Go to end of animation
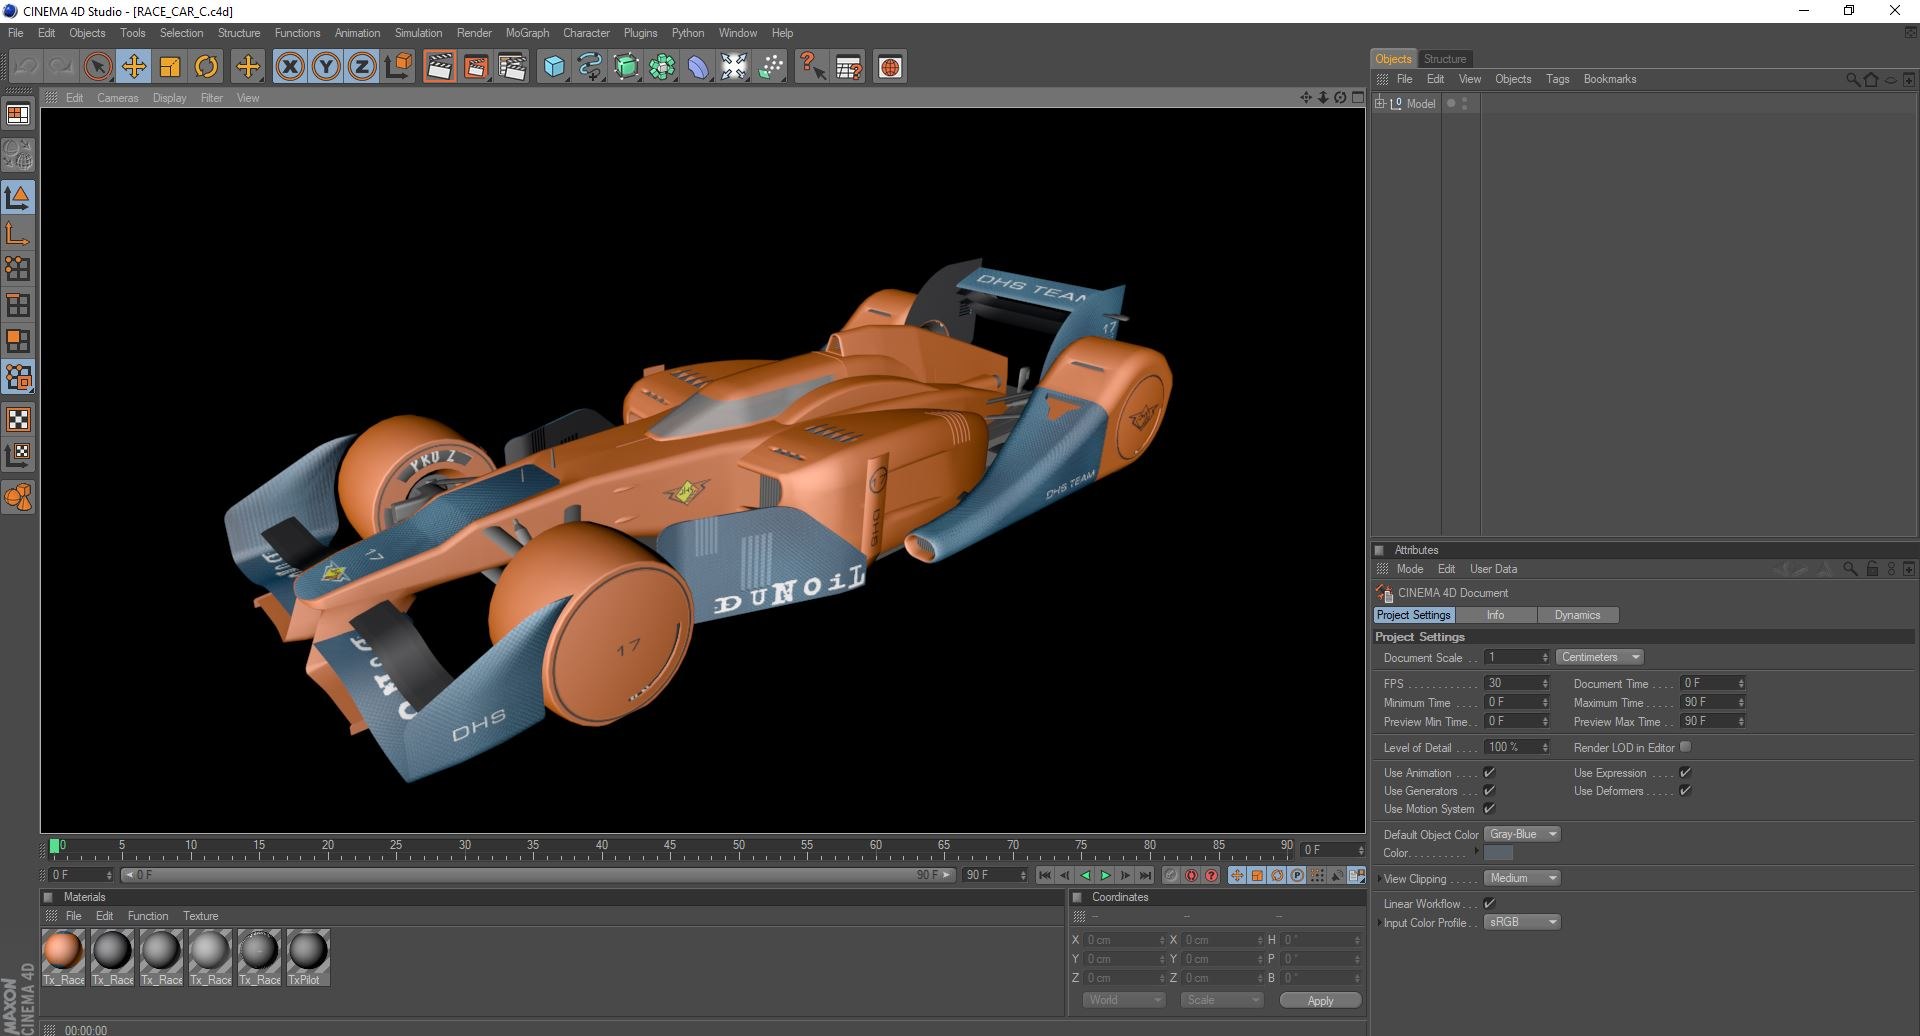The image size is (1920, 1036). pyautogui.click(x=1145, y=876)
